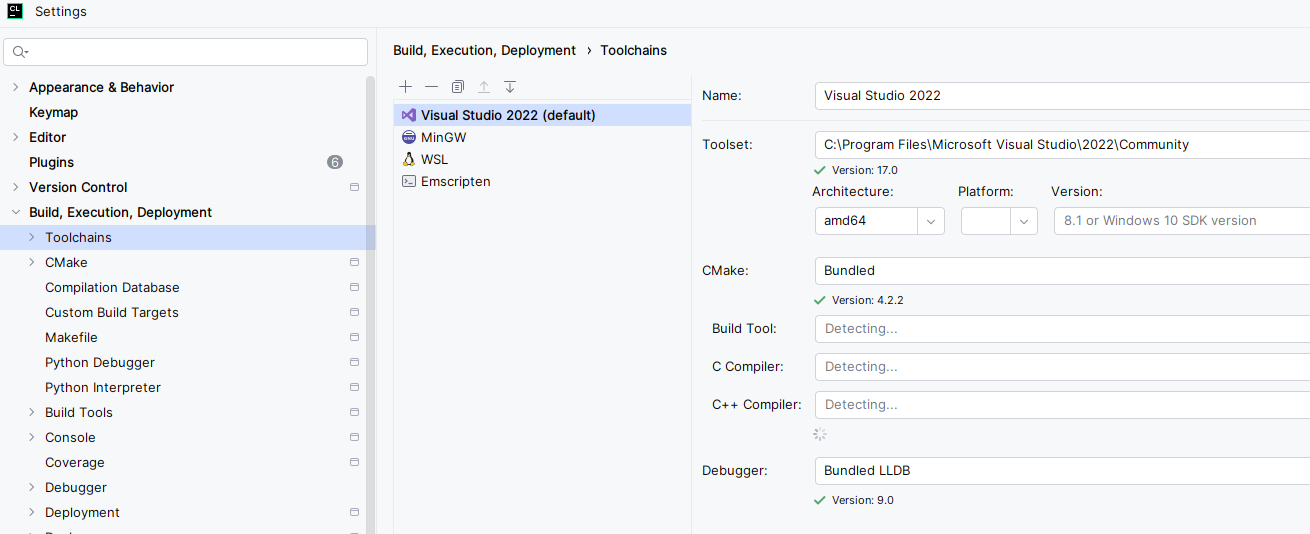The width and height of the screenshot is (1310, 534).
Task: Click the Build Tool detecting field
Action: (1062, 329)
